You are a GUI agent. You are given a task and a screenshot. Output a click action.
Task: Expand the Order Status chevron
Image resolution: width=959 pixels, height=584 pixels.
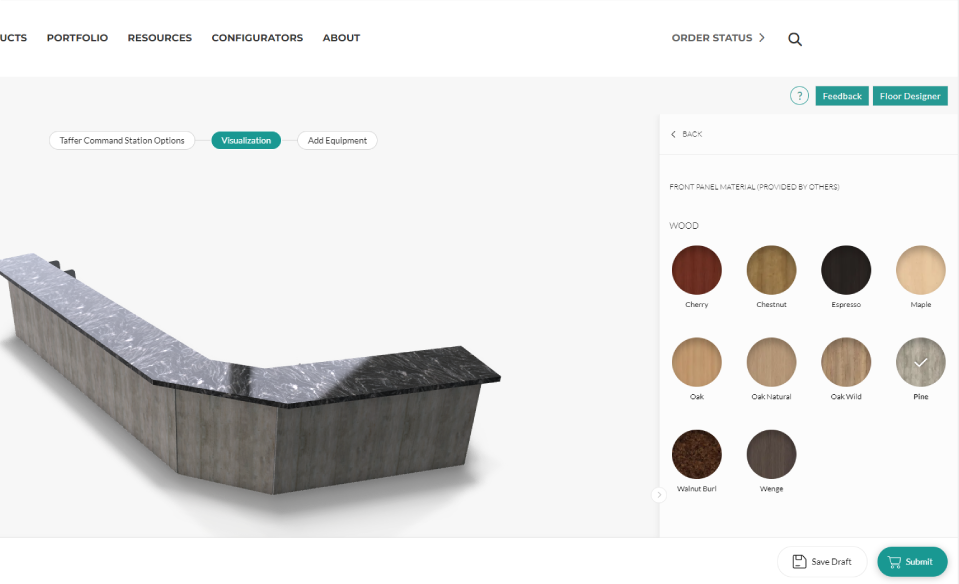pyautogui.click(x=761, y=37)
